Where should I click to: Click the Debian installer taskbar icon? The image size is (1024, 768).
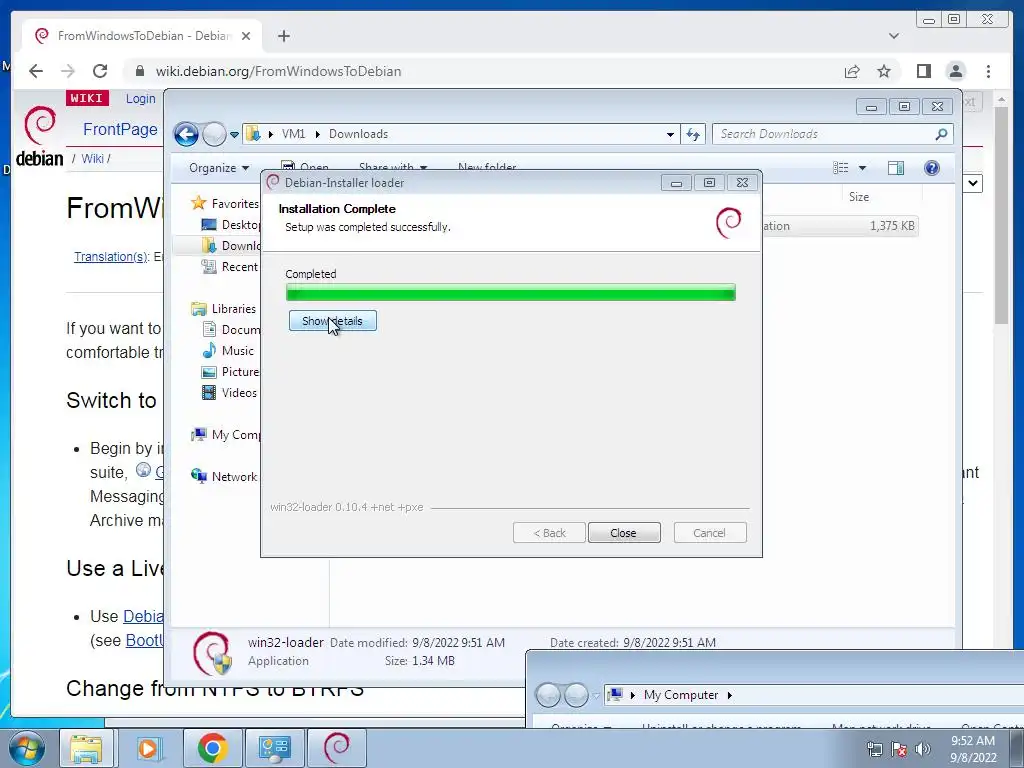point(336,748)
